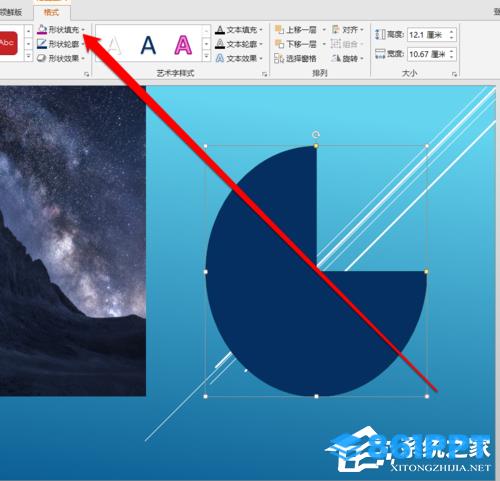Expand the Shape Fill dropdown arrow
Screen dimensions: 500x481
coord(83,30)
